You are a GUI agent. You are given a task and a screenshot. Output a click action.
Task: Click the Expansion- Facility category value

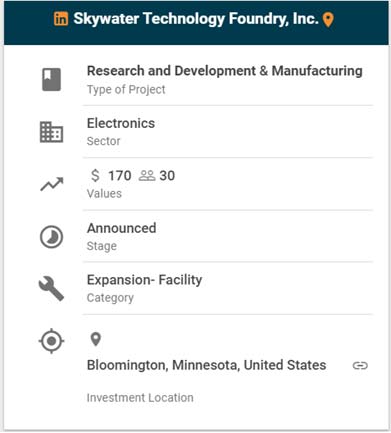[145, 280]
